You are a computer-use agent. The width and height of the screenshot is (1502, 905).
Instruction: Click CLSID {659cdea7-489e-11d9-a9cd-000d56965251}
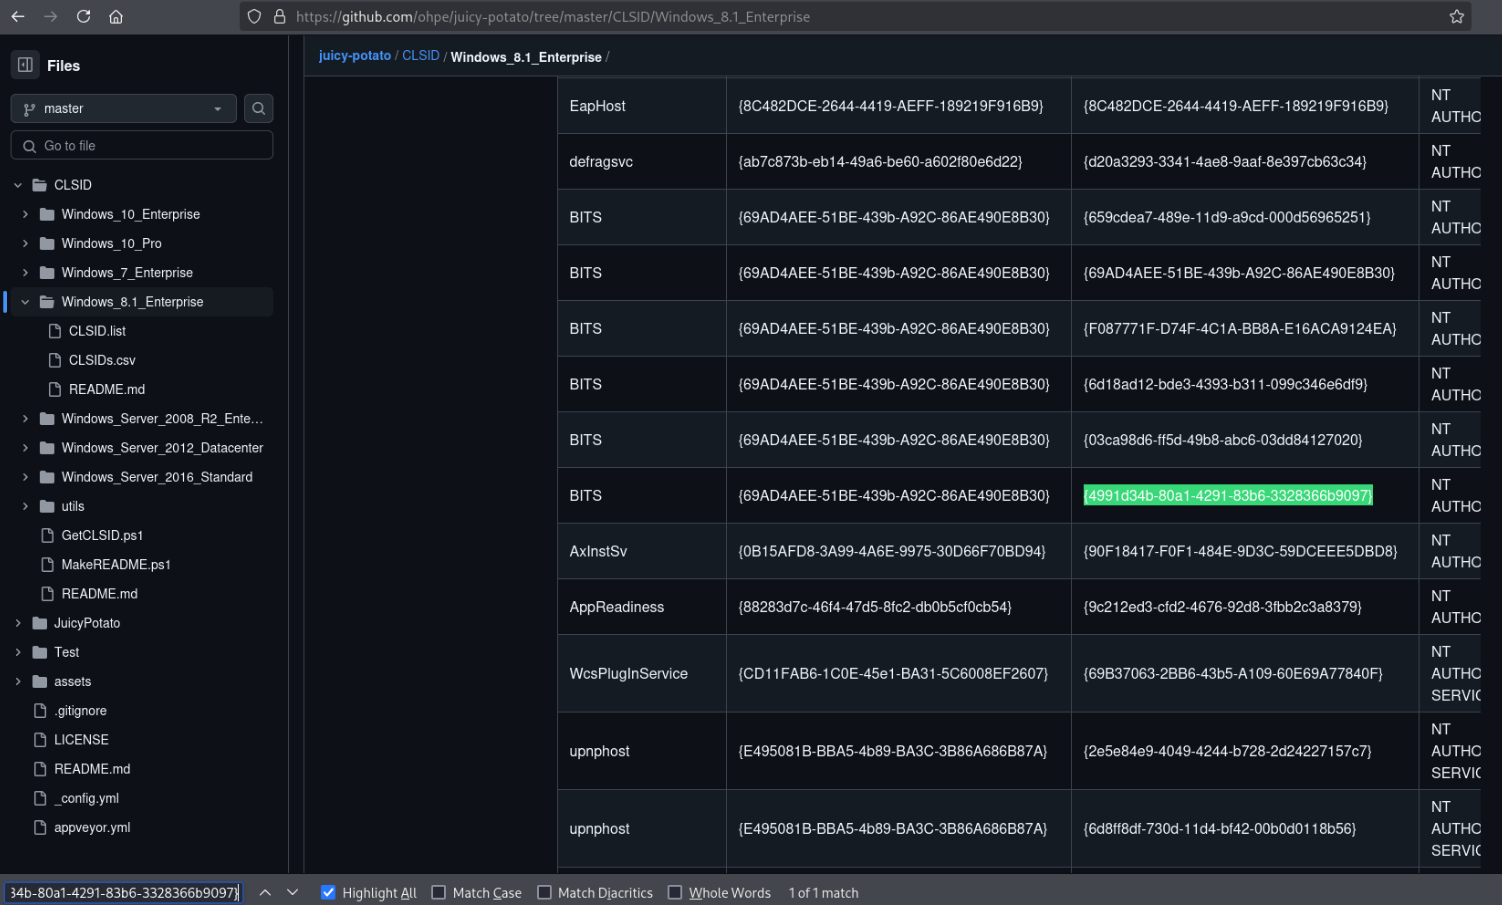pos(1227,217)
